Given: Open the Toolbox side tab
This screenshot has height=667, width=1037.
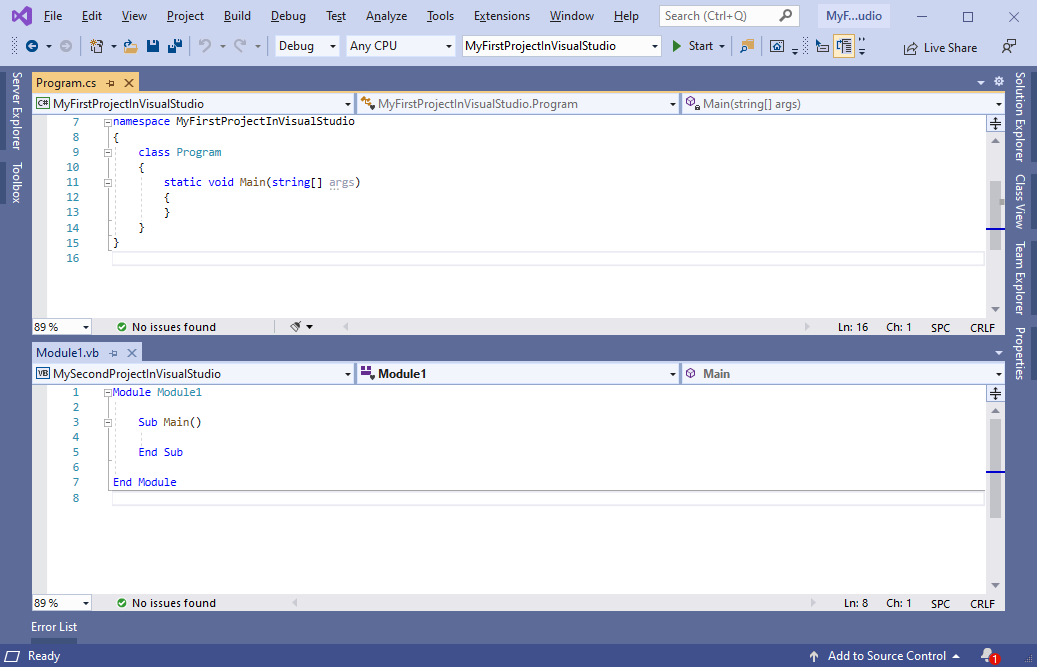Looking at the screenshot, I should click(17, 182).
